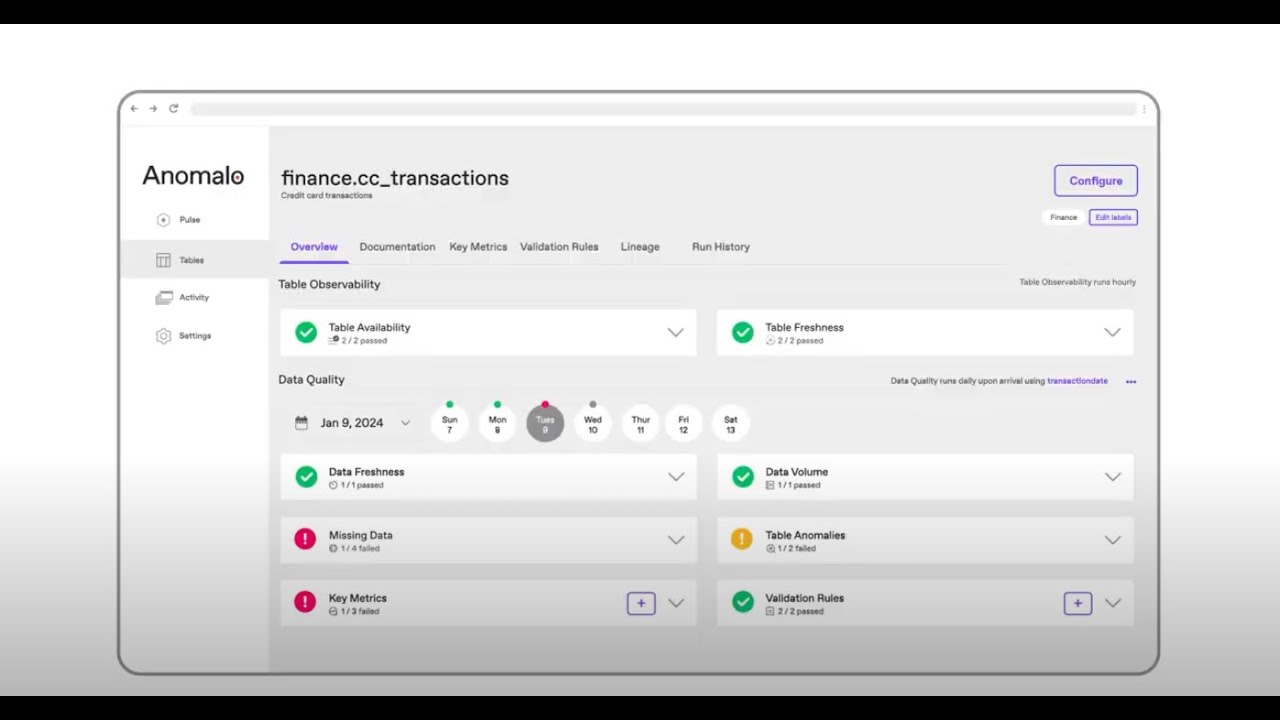Open the Lineage tab
This screenshot has width=1280, height=720.
click(x=640, y=247)
